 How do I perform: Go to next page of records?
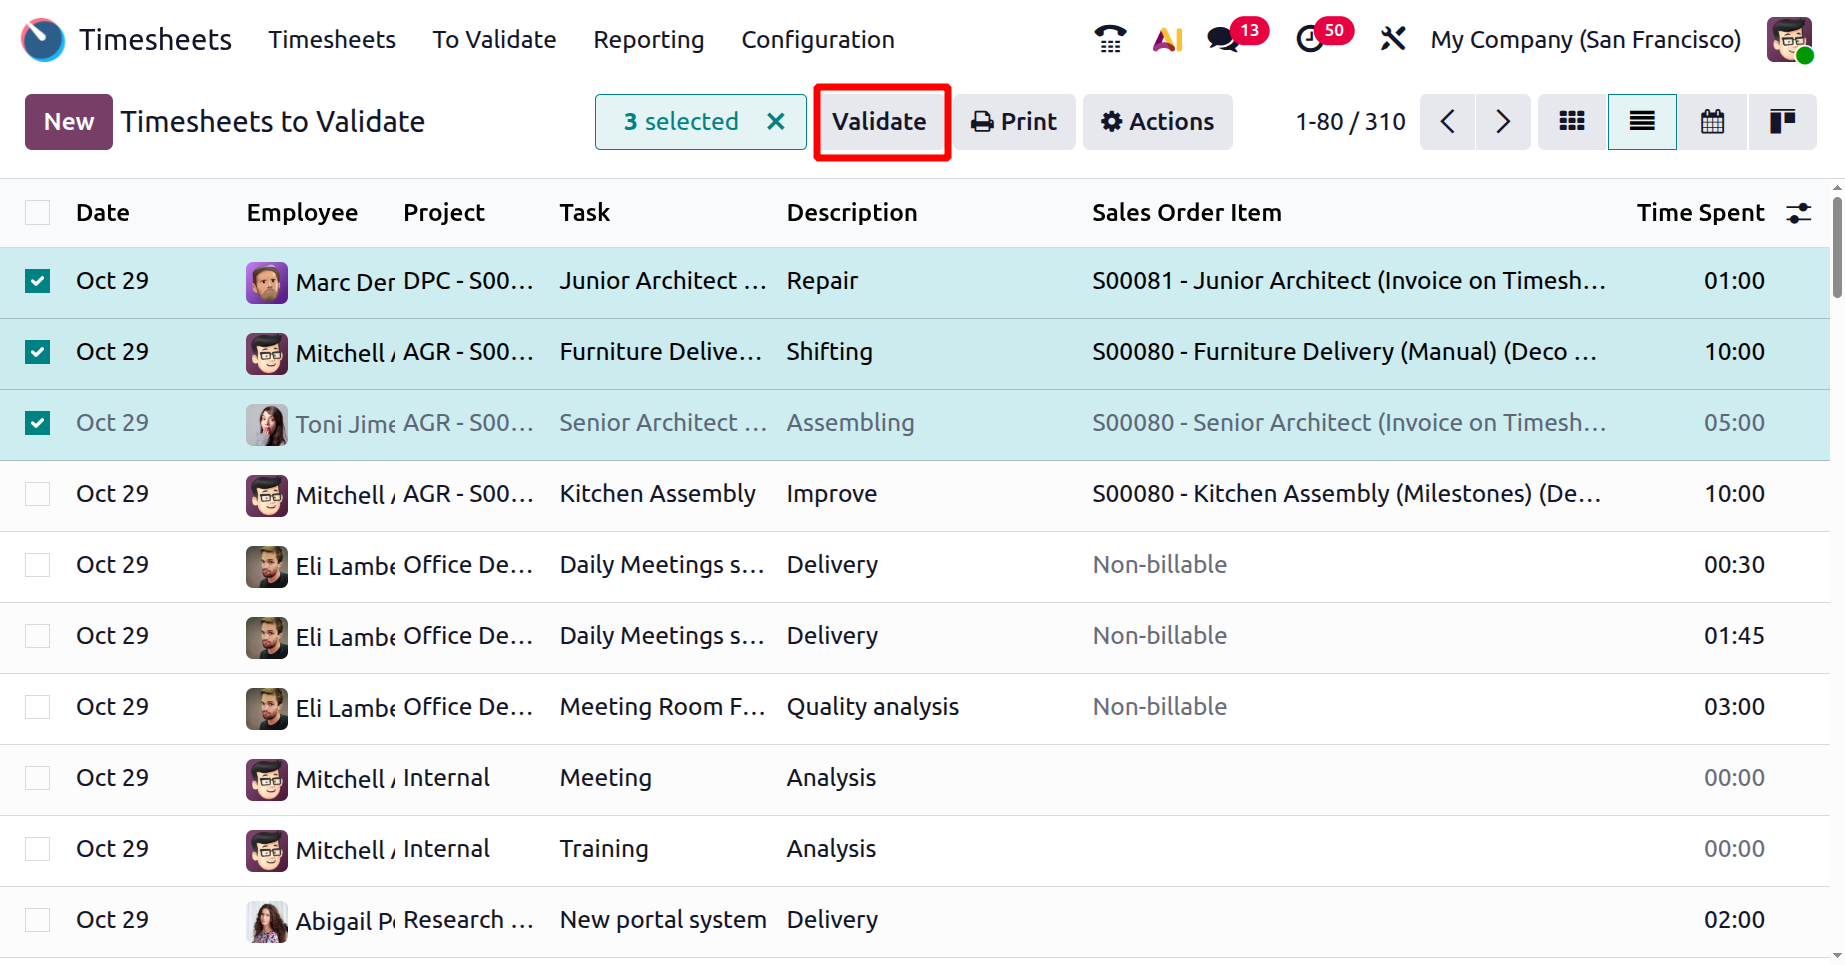[1502, 122]
